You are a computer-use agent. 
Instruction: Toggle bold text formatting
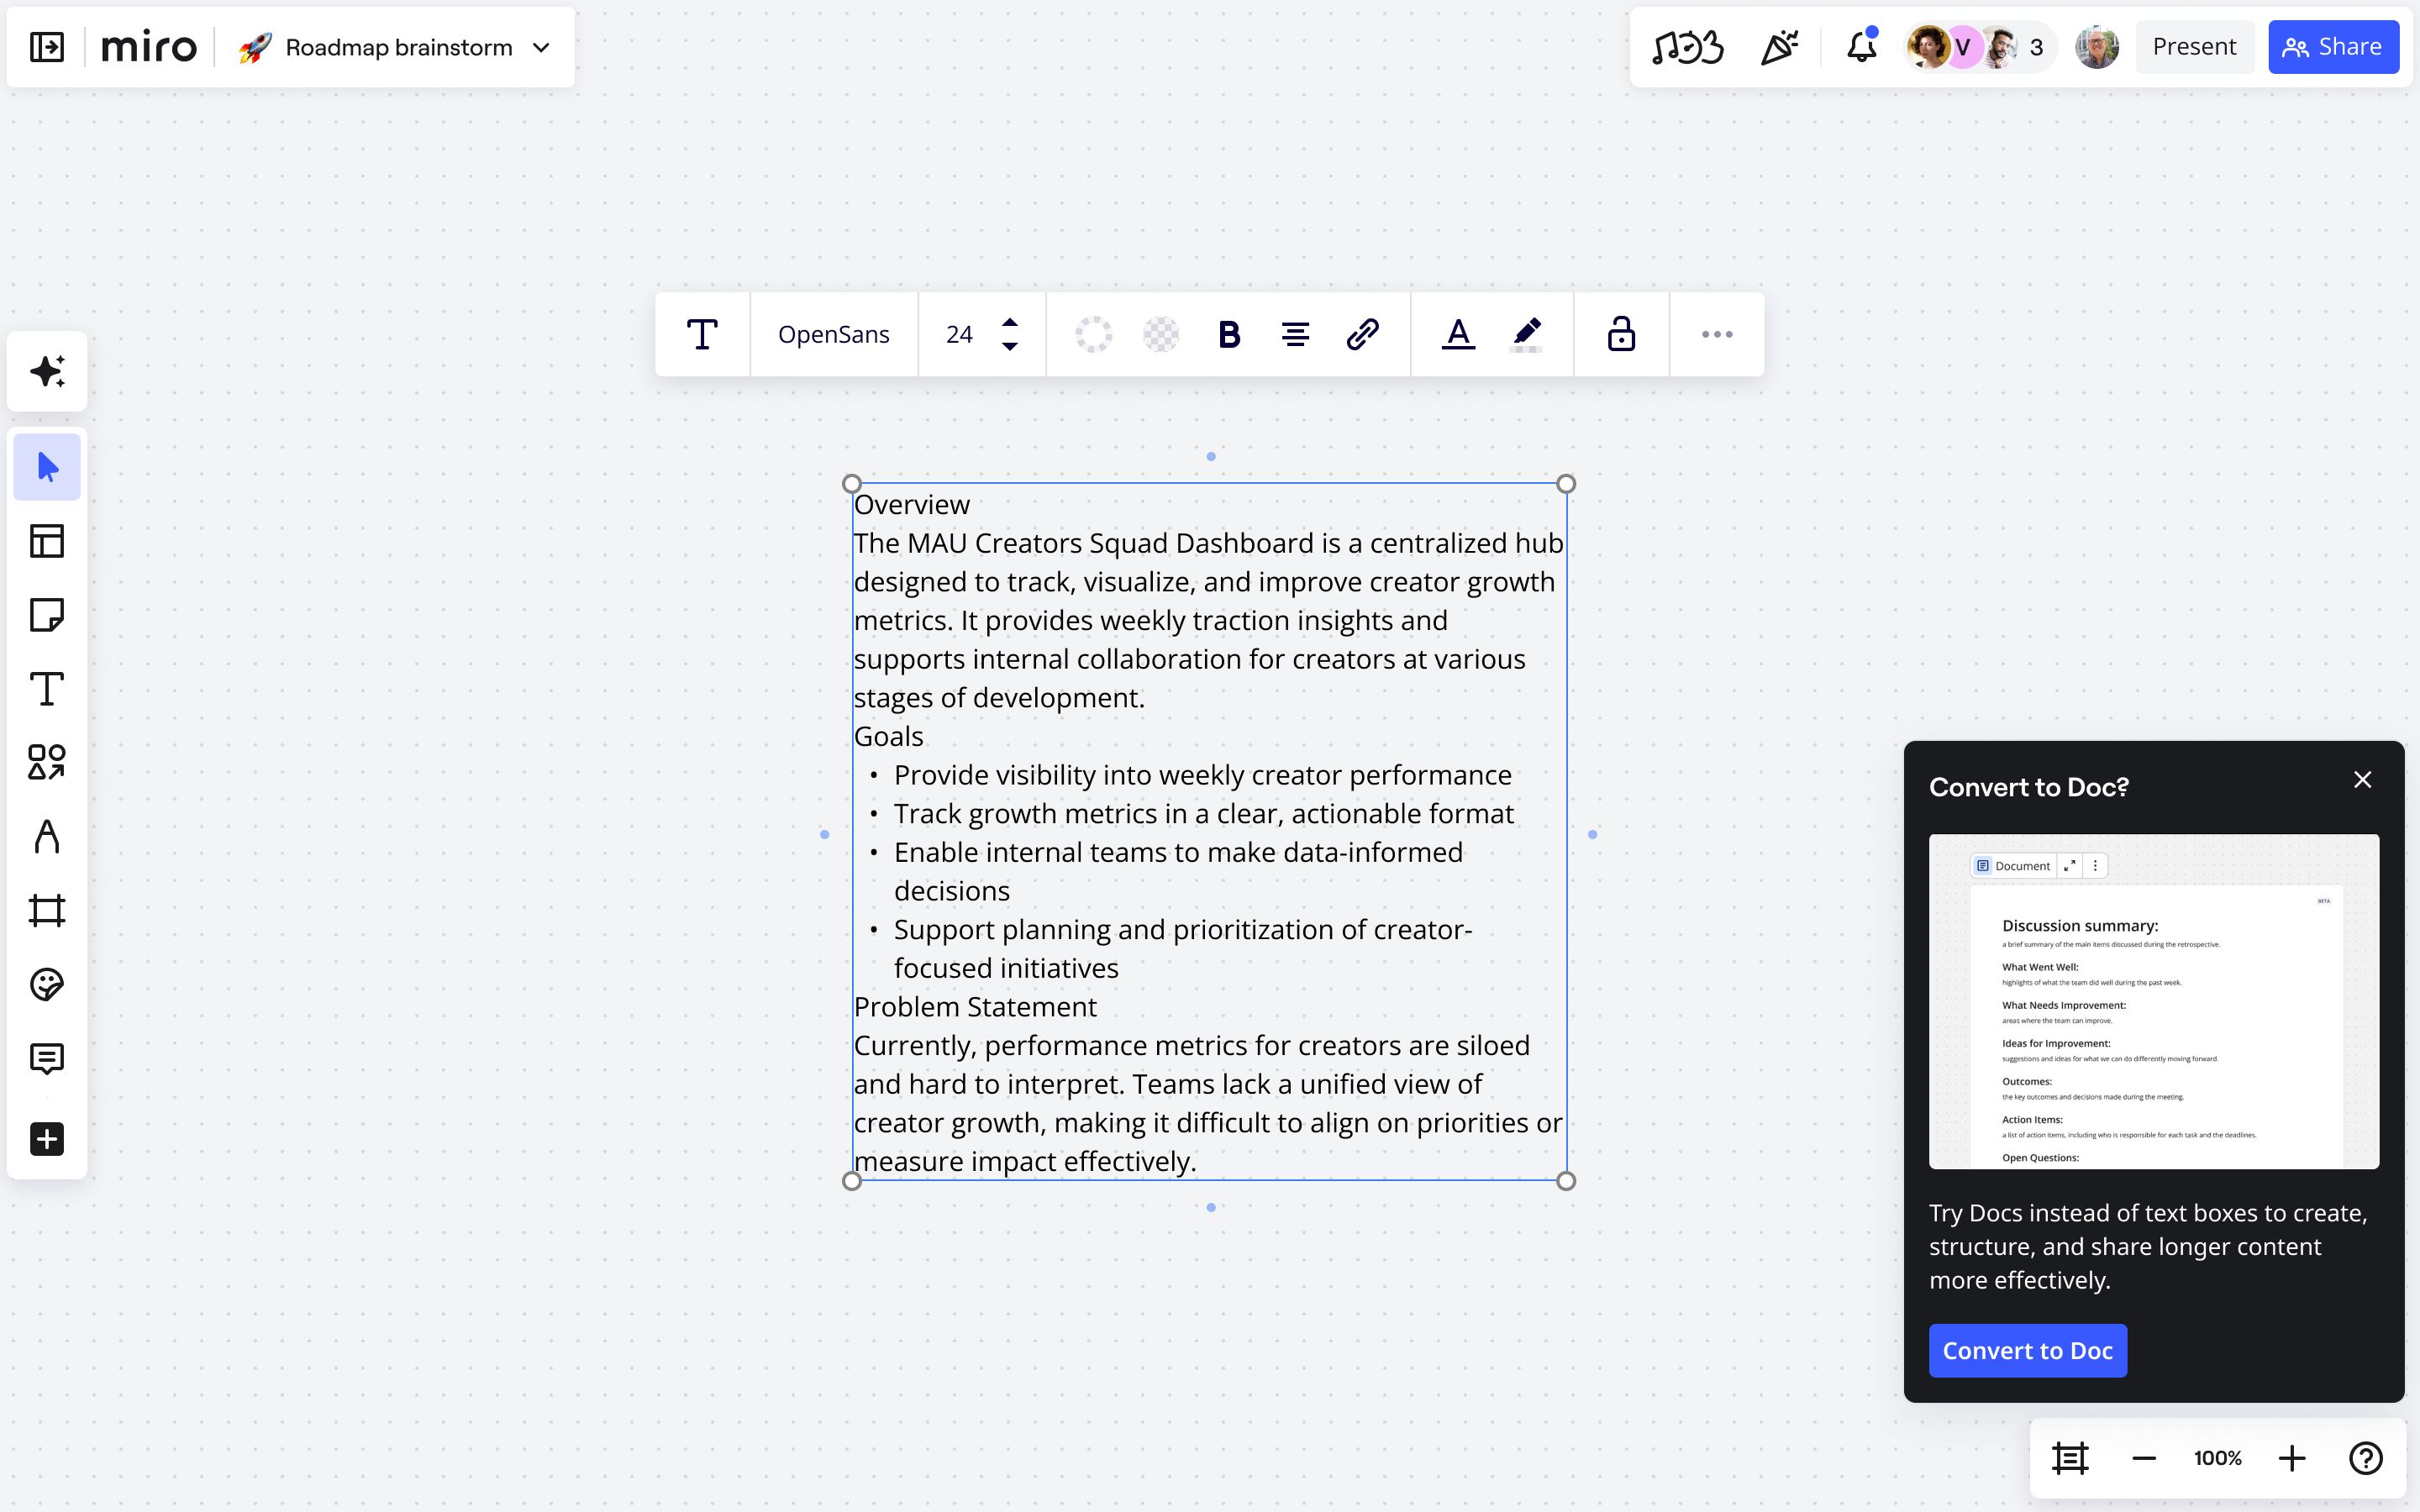click(1229, 334)
